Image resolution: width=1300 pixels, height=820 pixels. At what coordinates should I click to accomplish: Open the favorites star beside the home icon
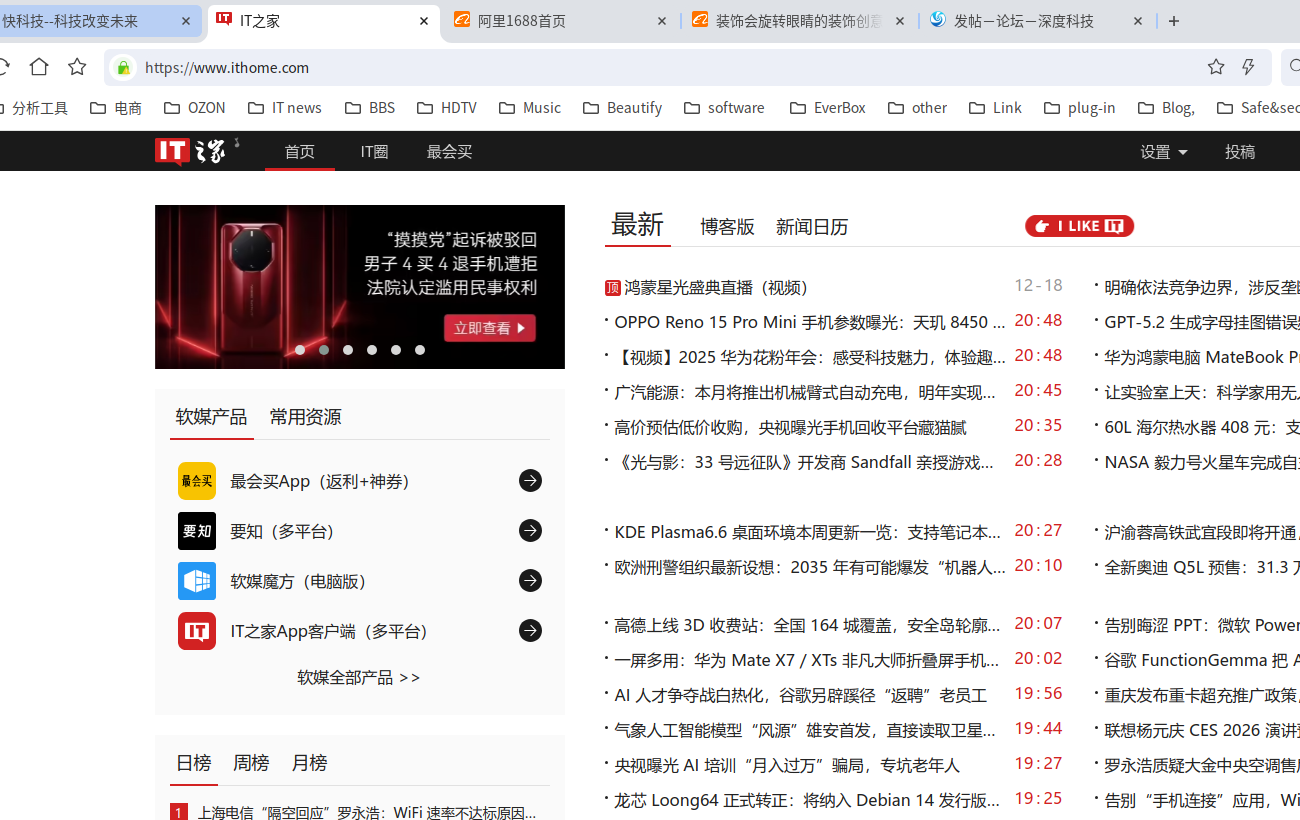[x=77, y=67]
